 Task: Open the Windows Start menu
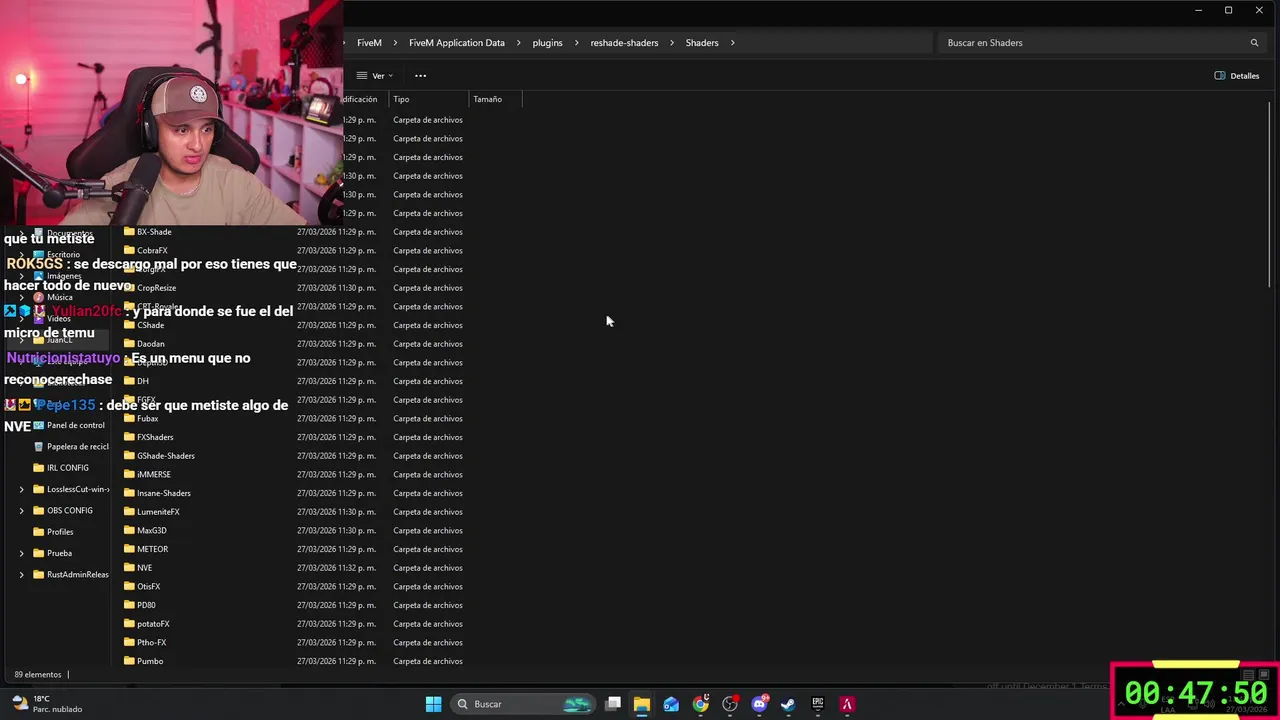(x=433, y=704)
